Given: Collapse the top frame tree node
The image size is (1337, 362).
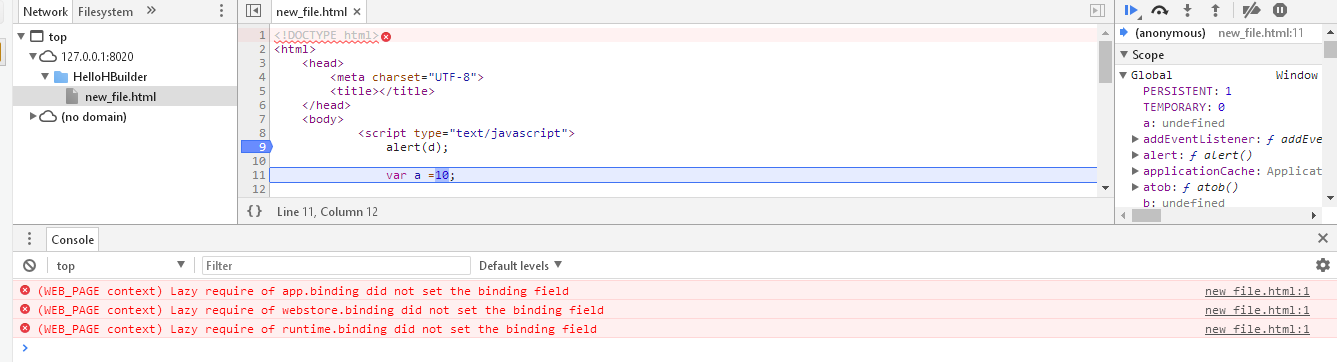Looking at the screenshot, I should click(x=22, y=37).
